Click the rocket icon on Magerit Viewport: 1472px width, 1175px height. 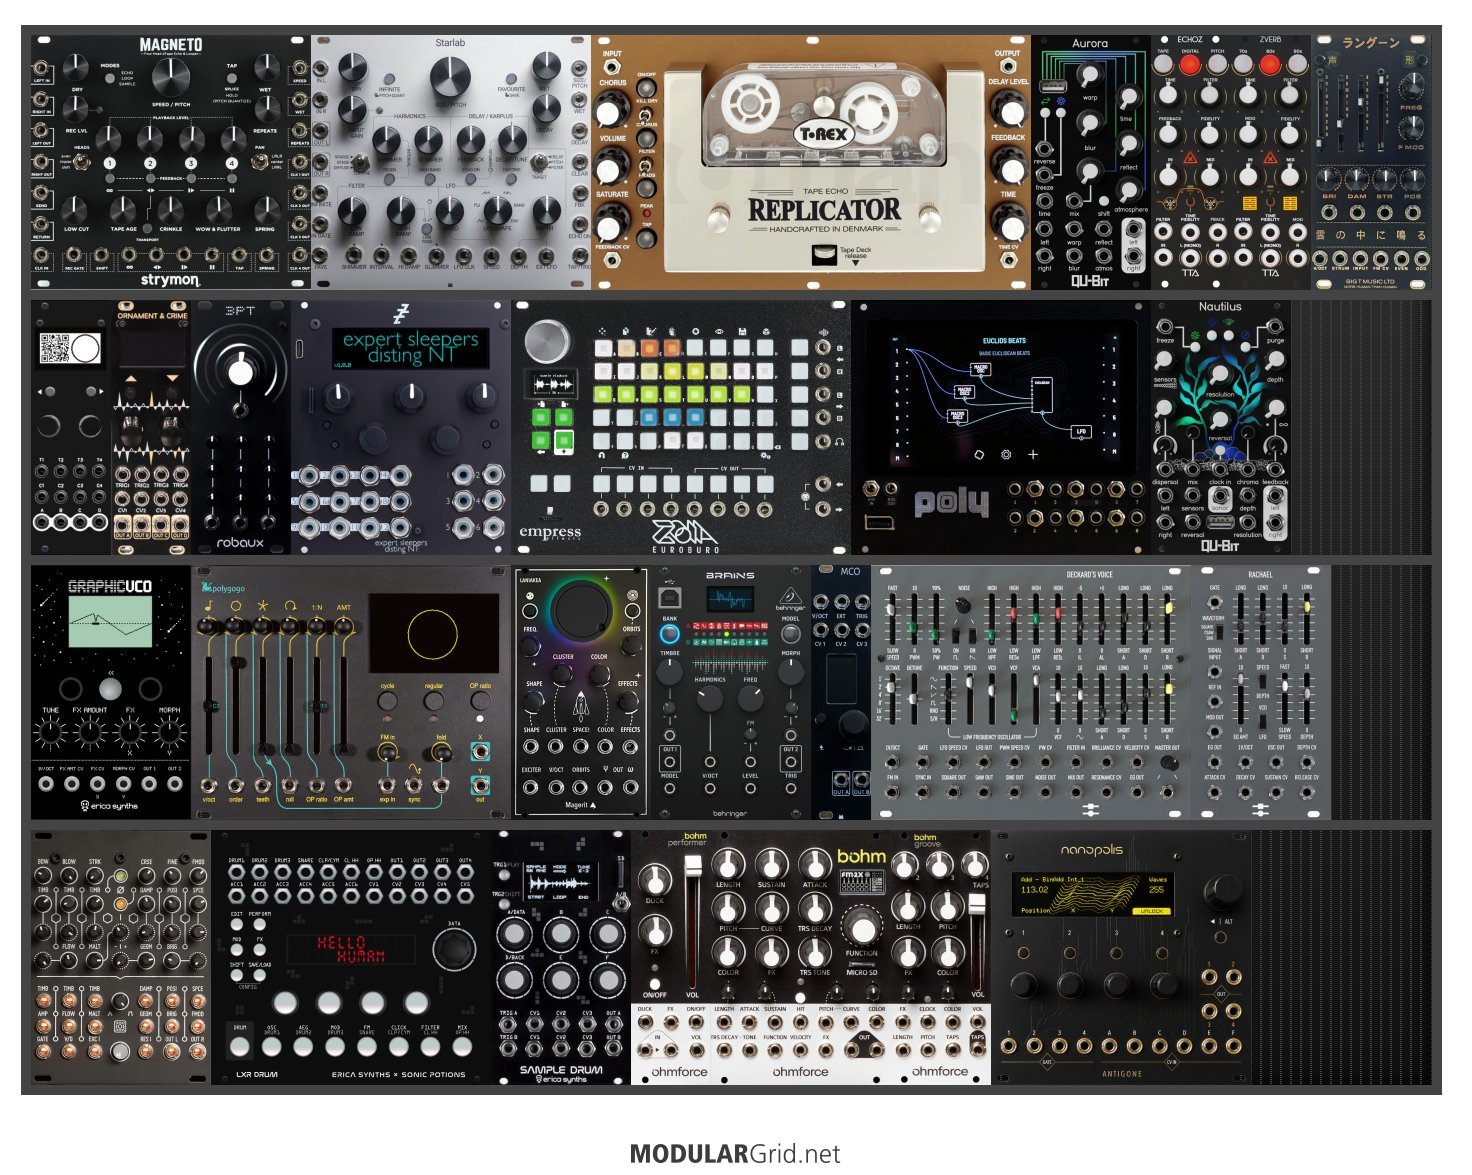coord(581,707)
